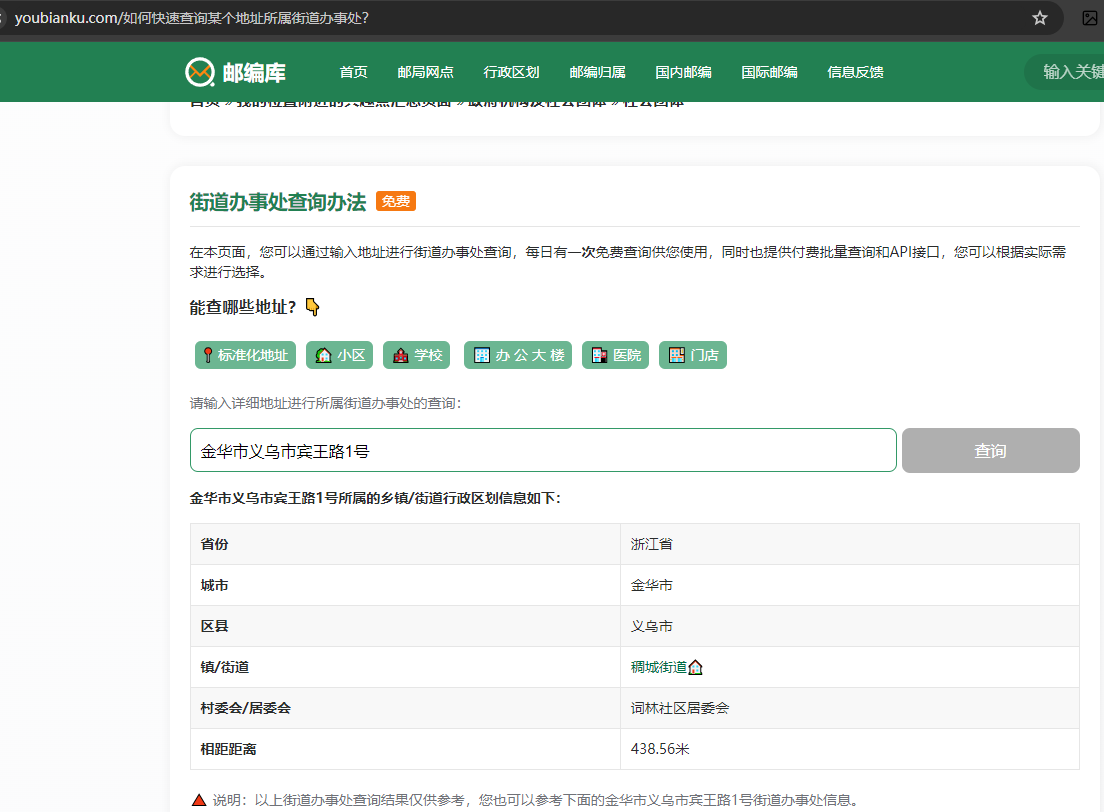Image resolution: width=1104 pixels, height=812 pixels.
Task: Open the 信息反馈 nav entry
Action: [x=855, y=71]
